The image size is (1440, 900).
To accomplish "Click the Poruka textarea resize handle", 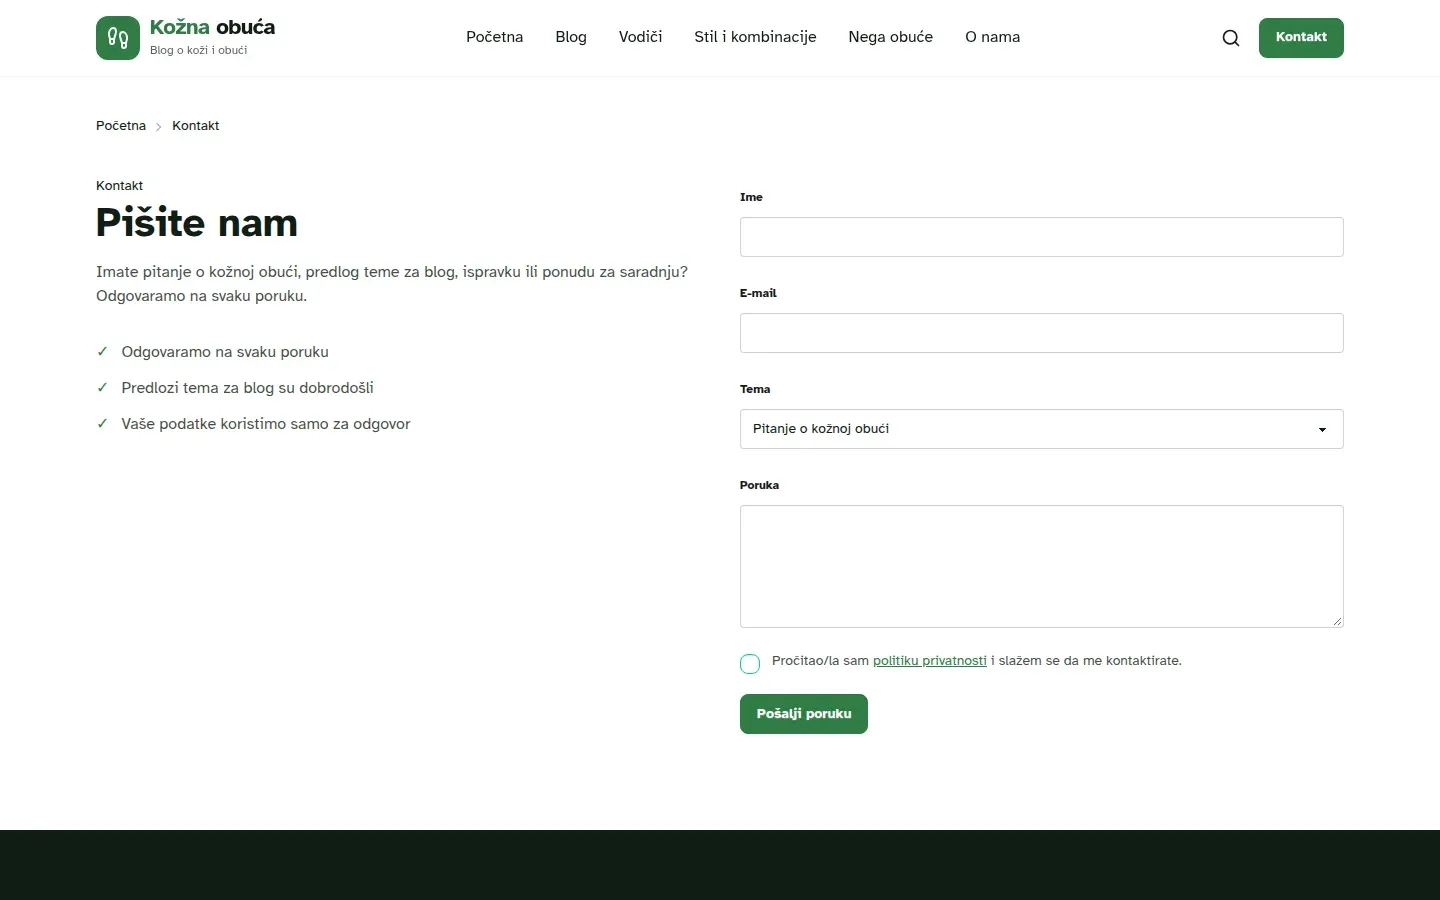I will click(x=1337, y=621).
